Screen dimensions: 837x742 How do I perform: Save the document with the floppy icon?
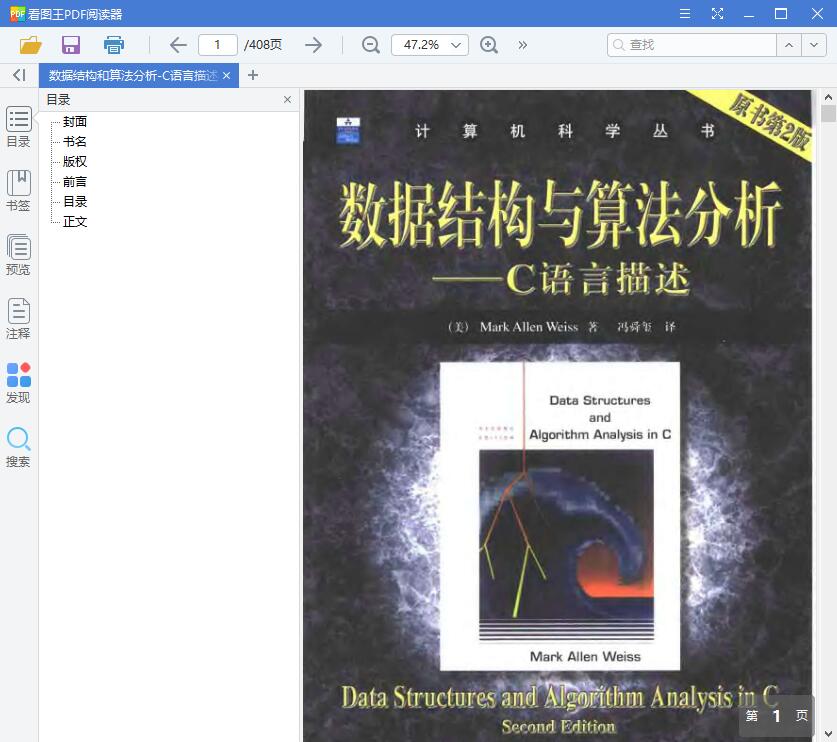click(x=71, y=45)
